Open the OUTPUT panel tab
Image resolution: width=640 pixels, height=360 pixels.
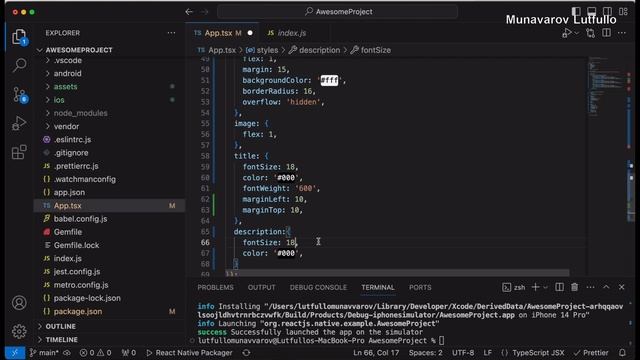pos(262,287)
